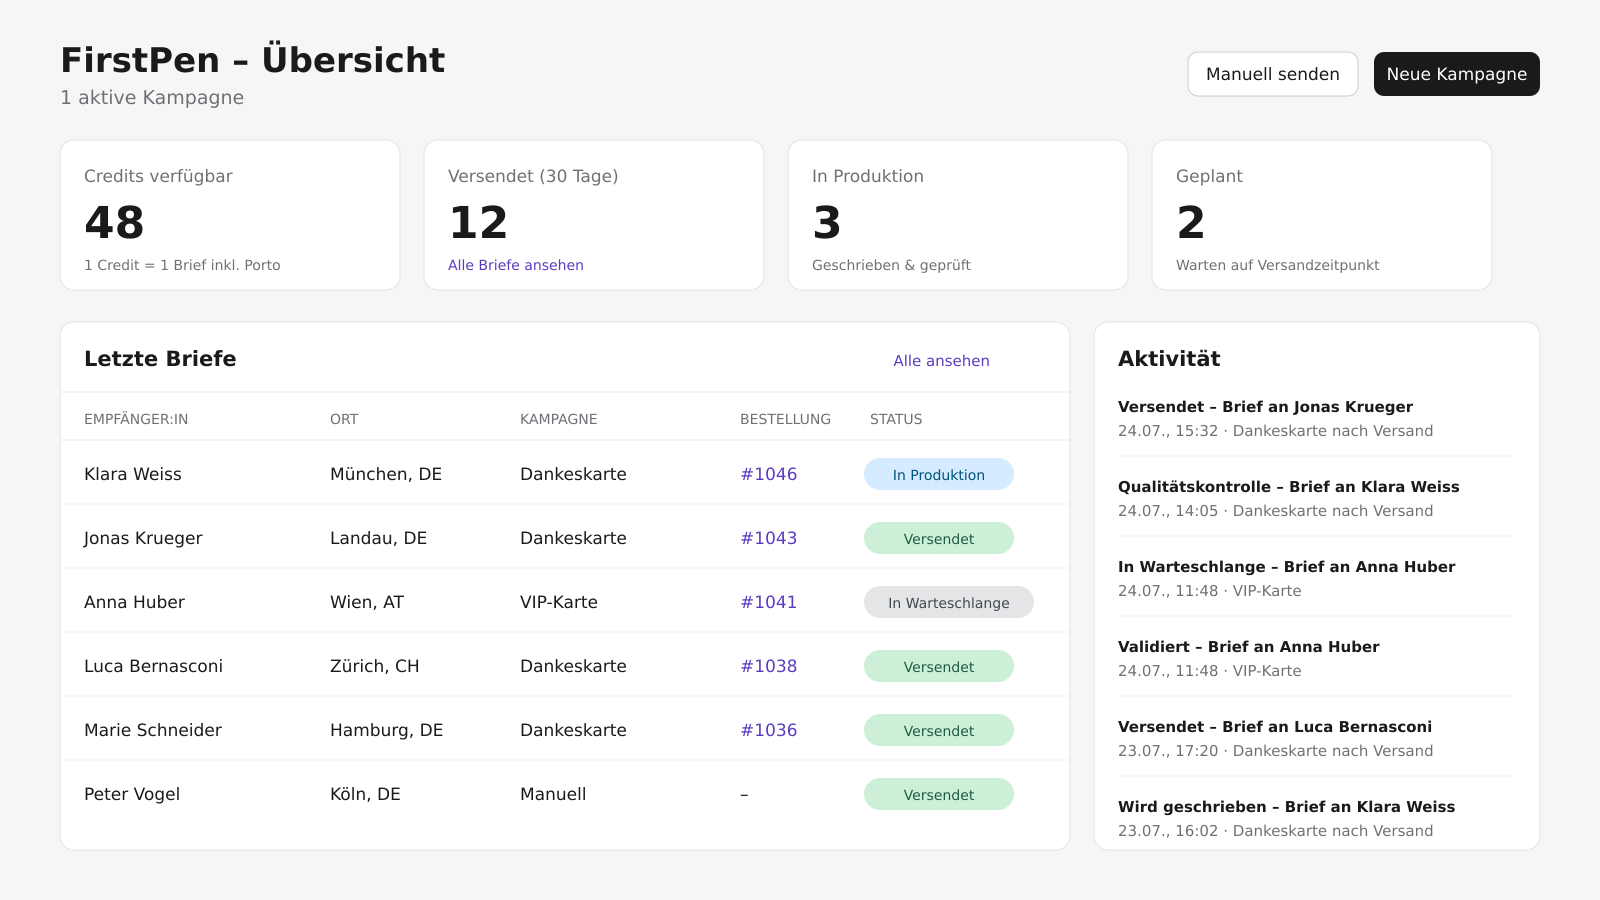Viewport: 1600px width, 900px height.
Task: Open order #1046
Action: [x=768, y=474]
